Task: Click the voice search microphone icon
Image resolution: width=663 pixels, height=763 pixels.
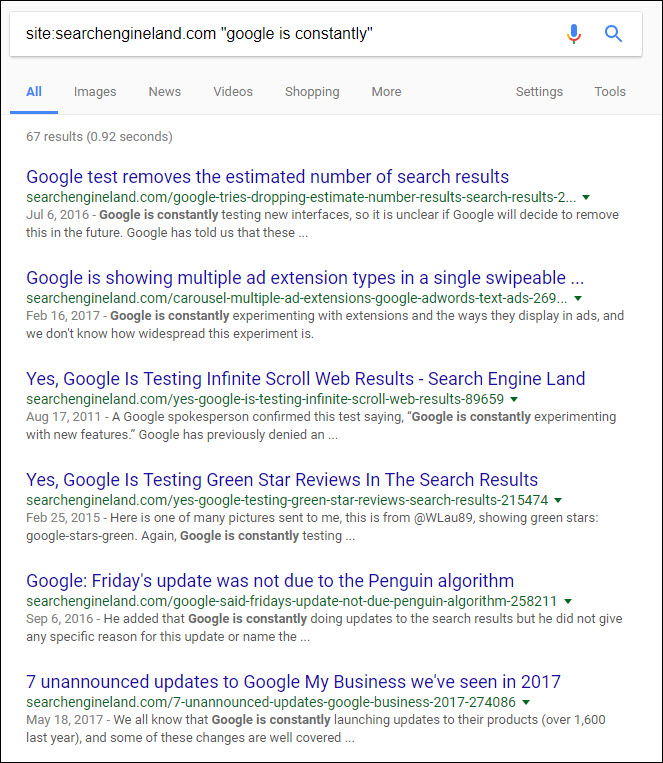Action: 574,34
